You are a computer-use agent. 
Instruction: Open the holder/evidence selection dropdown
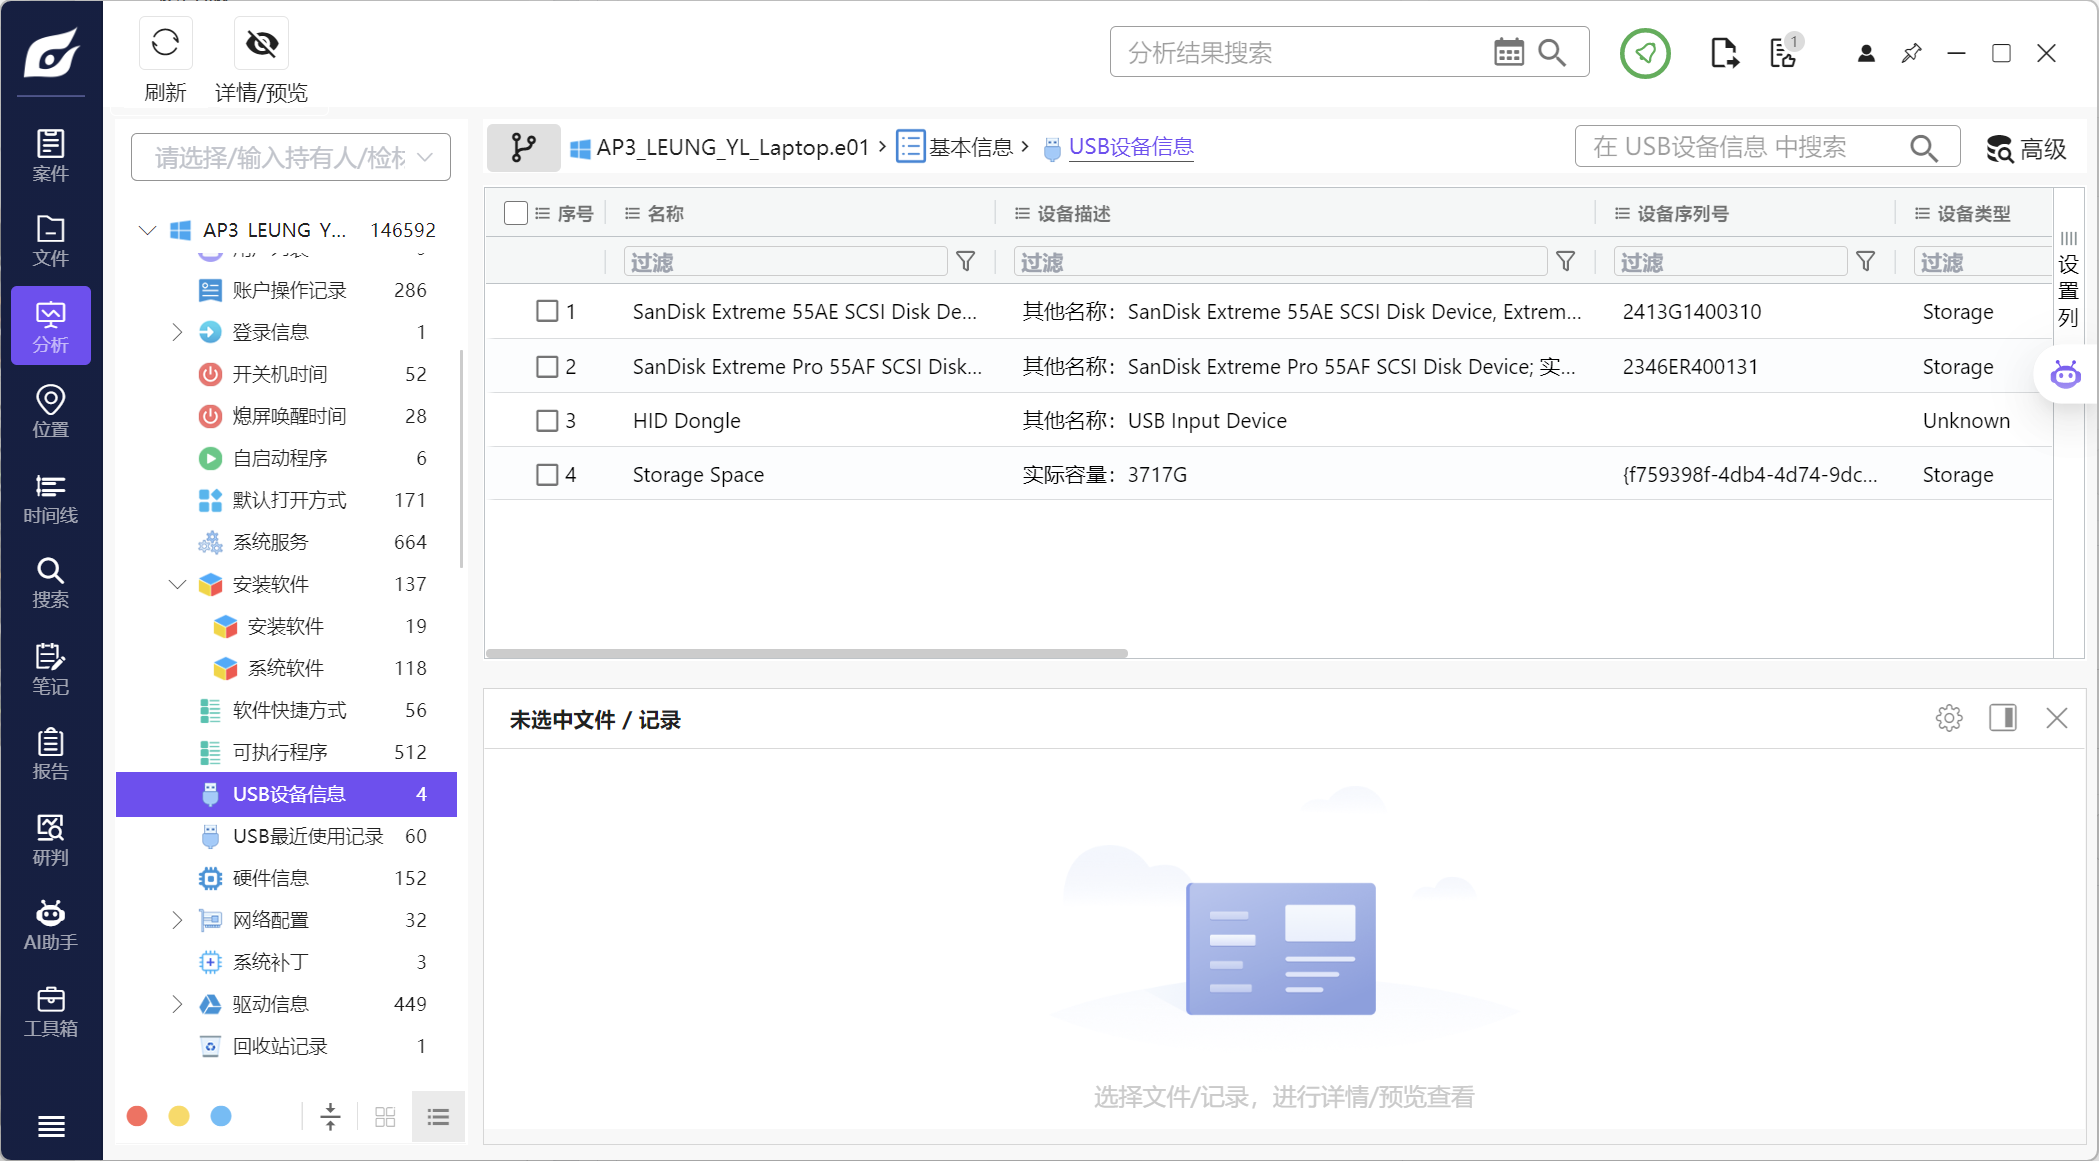291,157
